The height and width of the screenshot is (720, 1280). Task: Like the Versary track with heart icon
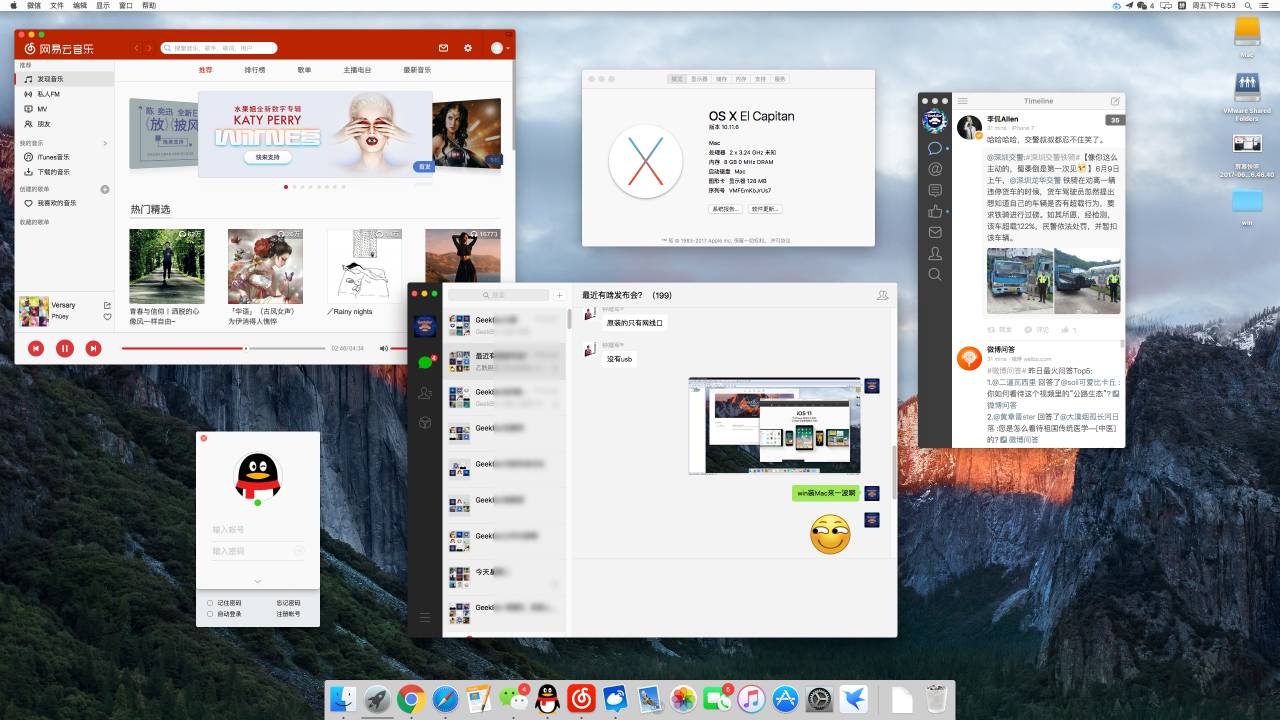pos(107,316)
